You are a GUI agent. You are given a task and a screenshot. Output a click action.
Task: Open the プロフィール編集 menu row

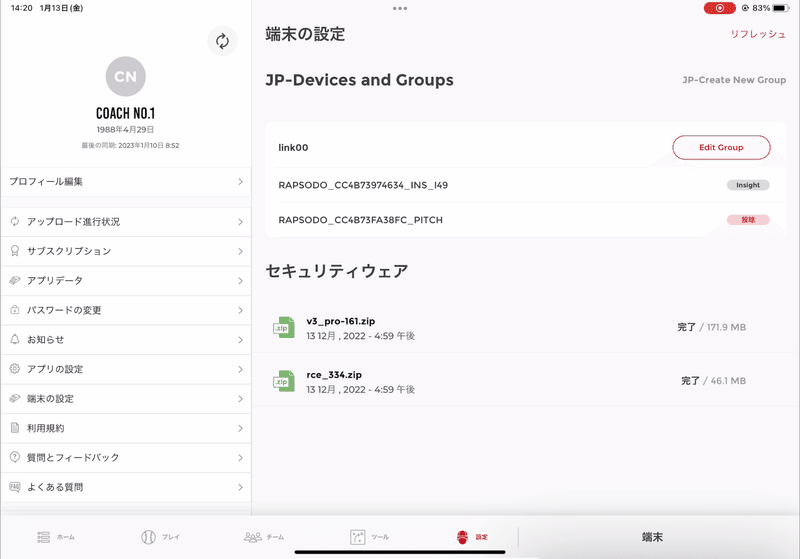(x=126, y=182)
